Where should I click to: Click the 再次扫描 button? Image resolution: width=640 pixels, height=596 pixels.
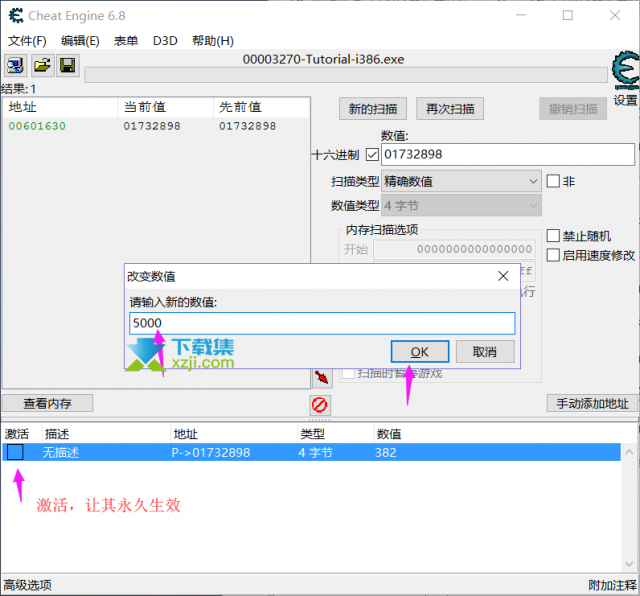450,109
